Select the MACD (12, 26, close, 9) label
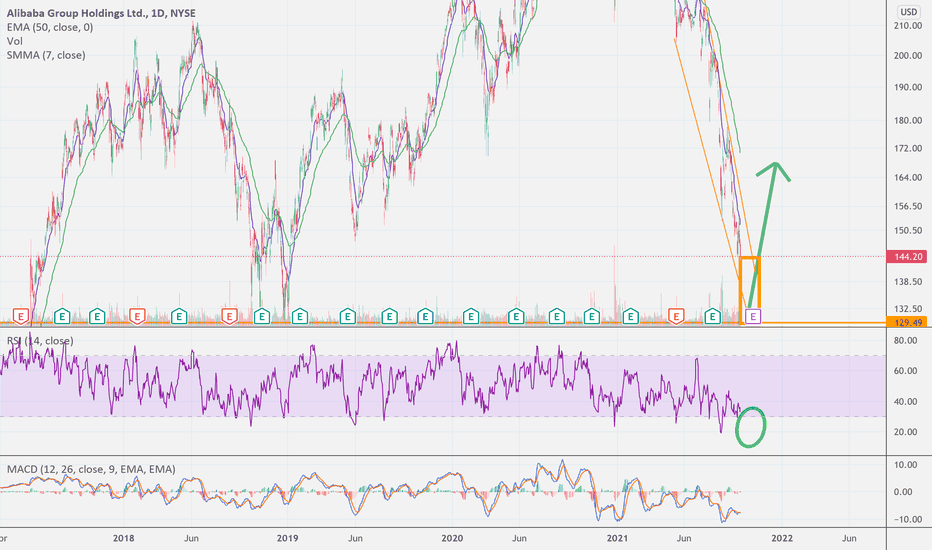932x550 pixels. click(x=91, y=469)
